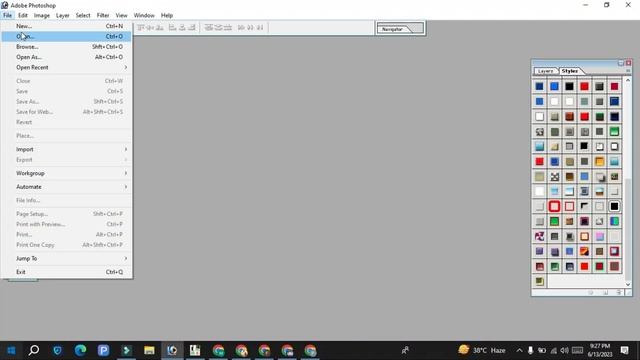Apply the purple pinwheel style swatch
This screenshot has width=640, height=360.
click(x=539, y=236)
